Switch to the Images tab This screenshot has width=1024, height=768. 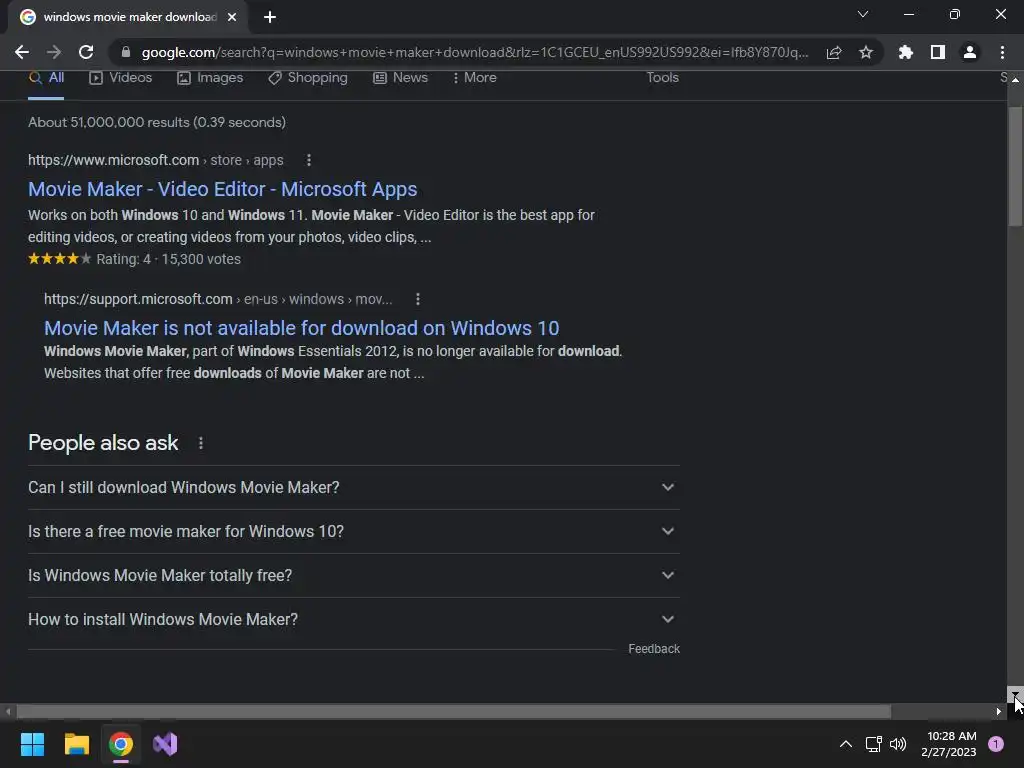click(210, 78)
